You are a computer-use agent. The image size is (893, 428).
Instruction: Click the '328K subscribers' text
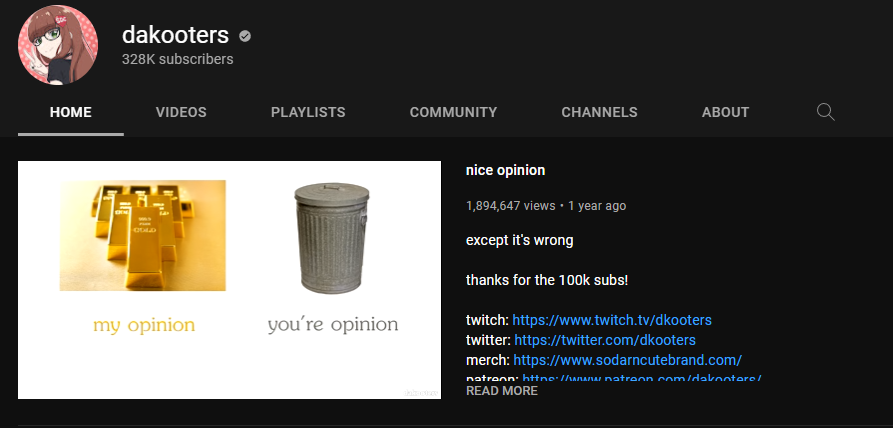tap(178, 59)
